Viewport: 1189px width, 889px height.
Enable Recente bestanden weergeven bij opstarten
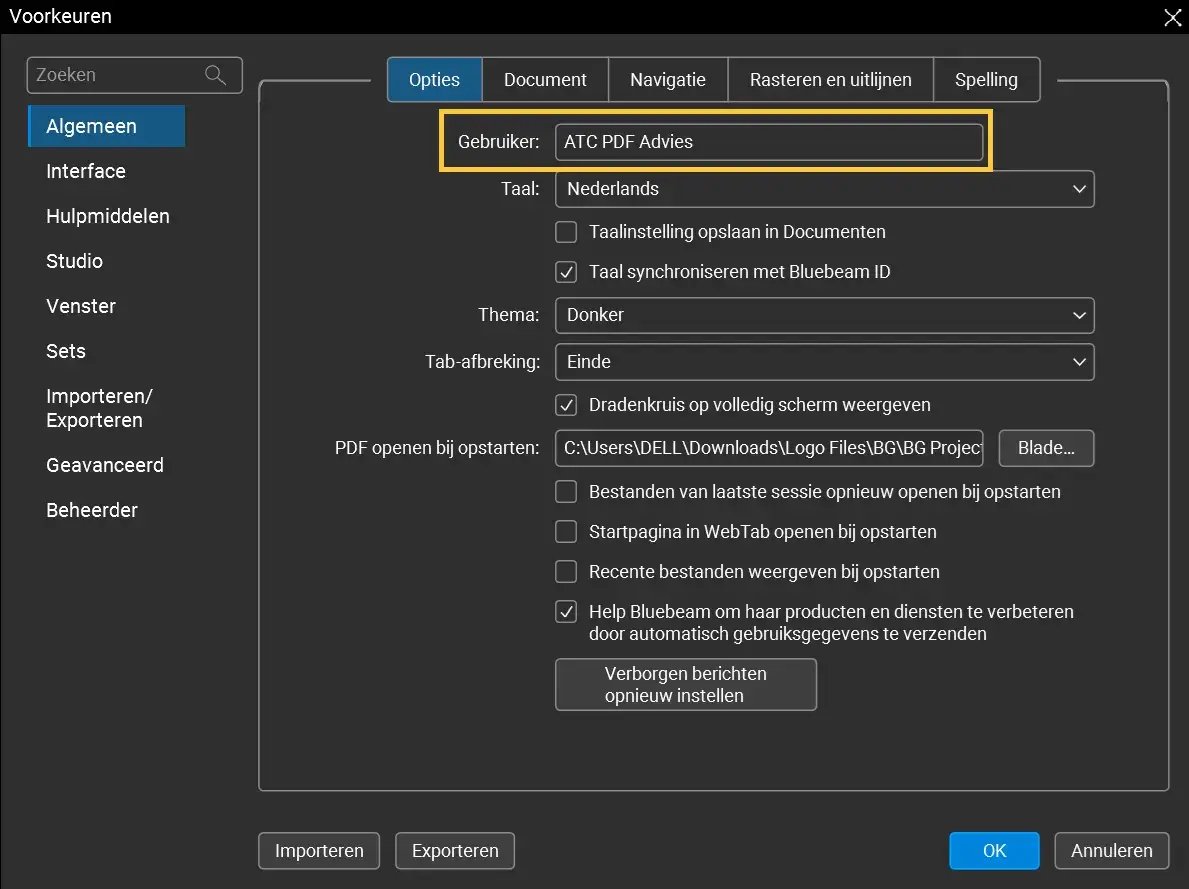pyautogui.click(x=566, y=572)
